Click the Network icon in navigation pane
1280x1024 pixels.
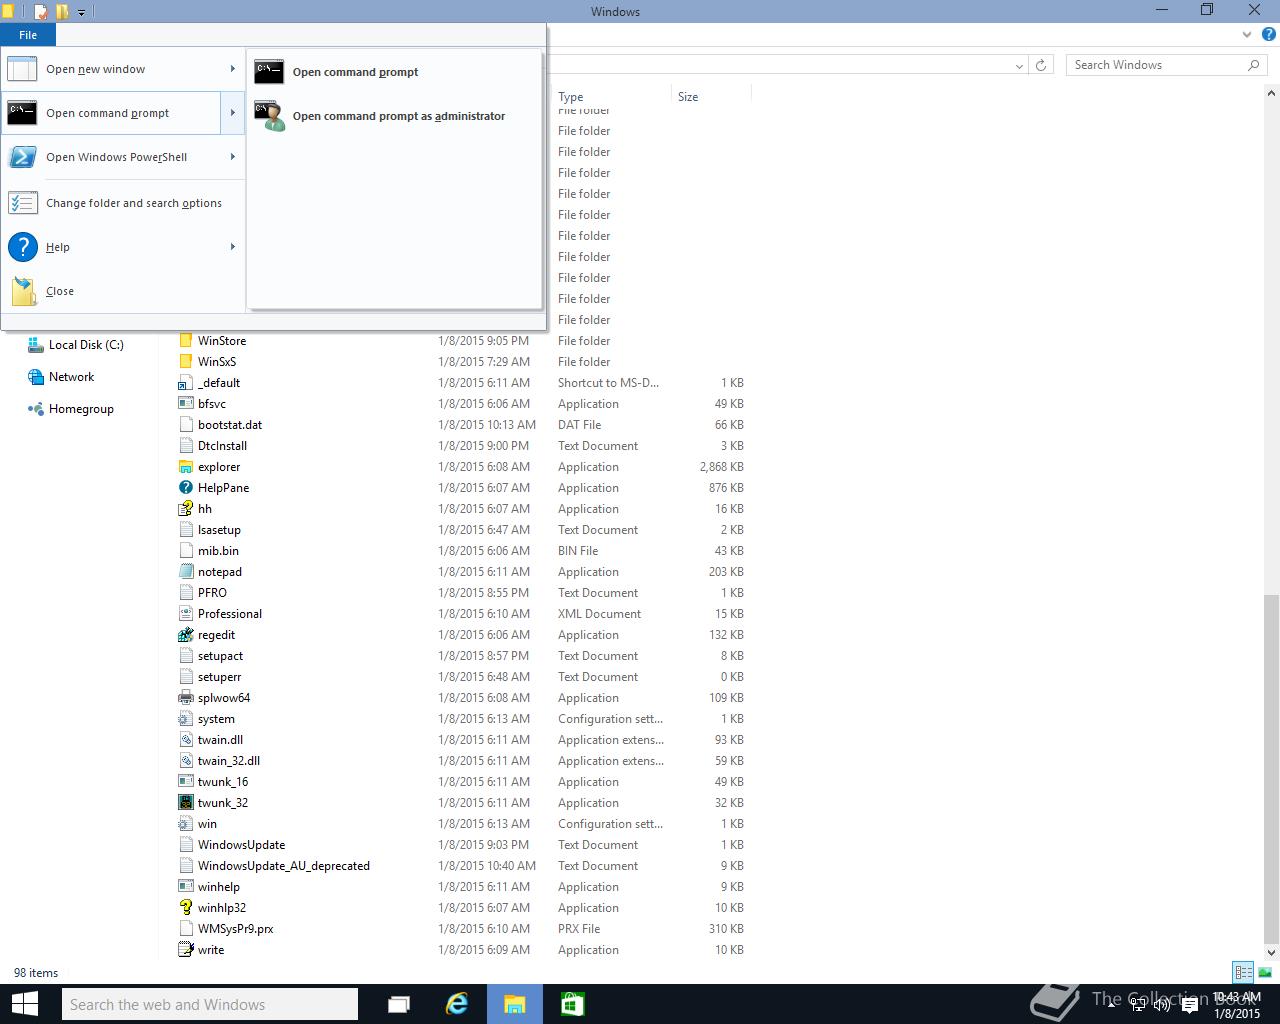click(x=36, y=377)
